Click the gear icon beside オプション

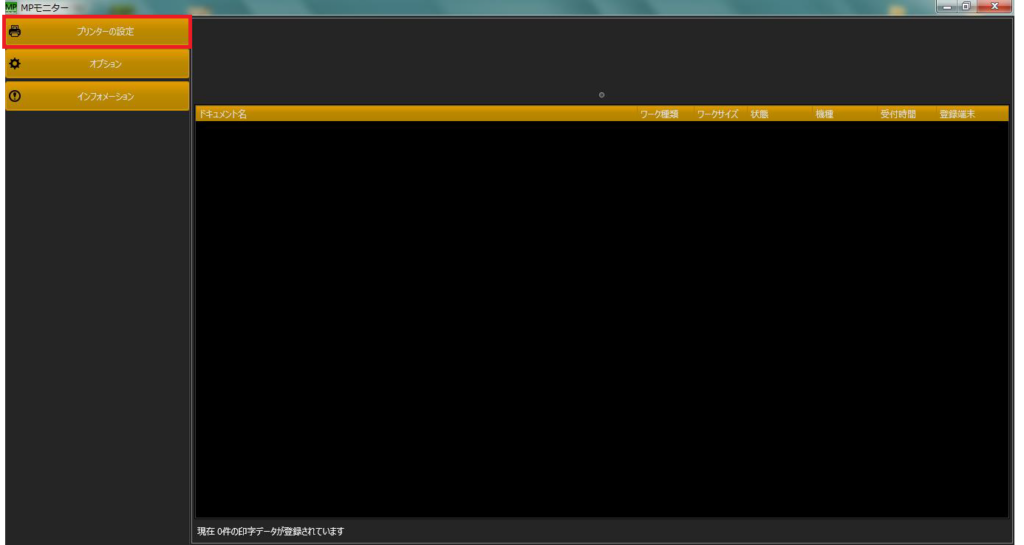coord(14,64)
